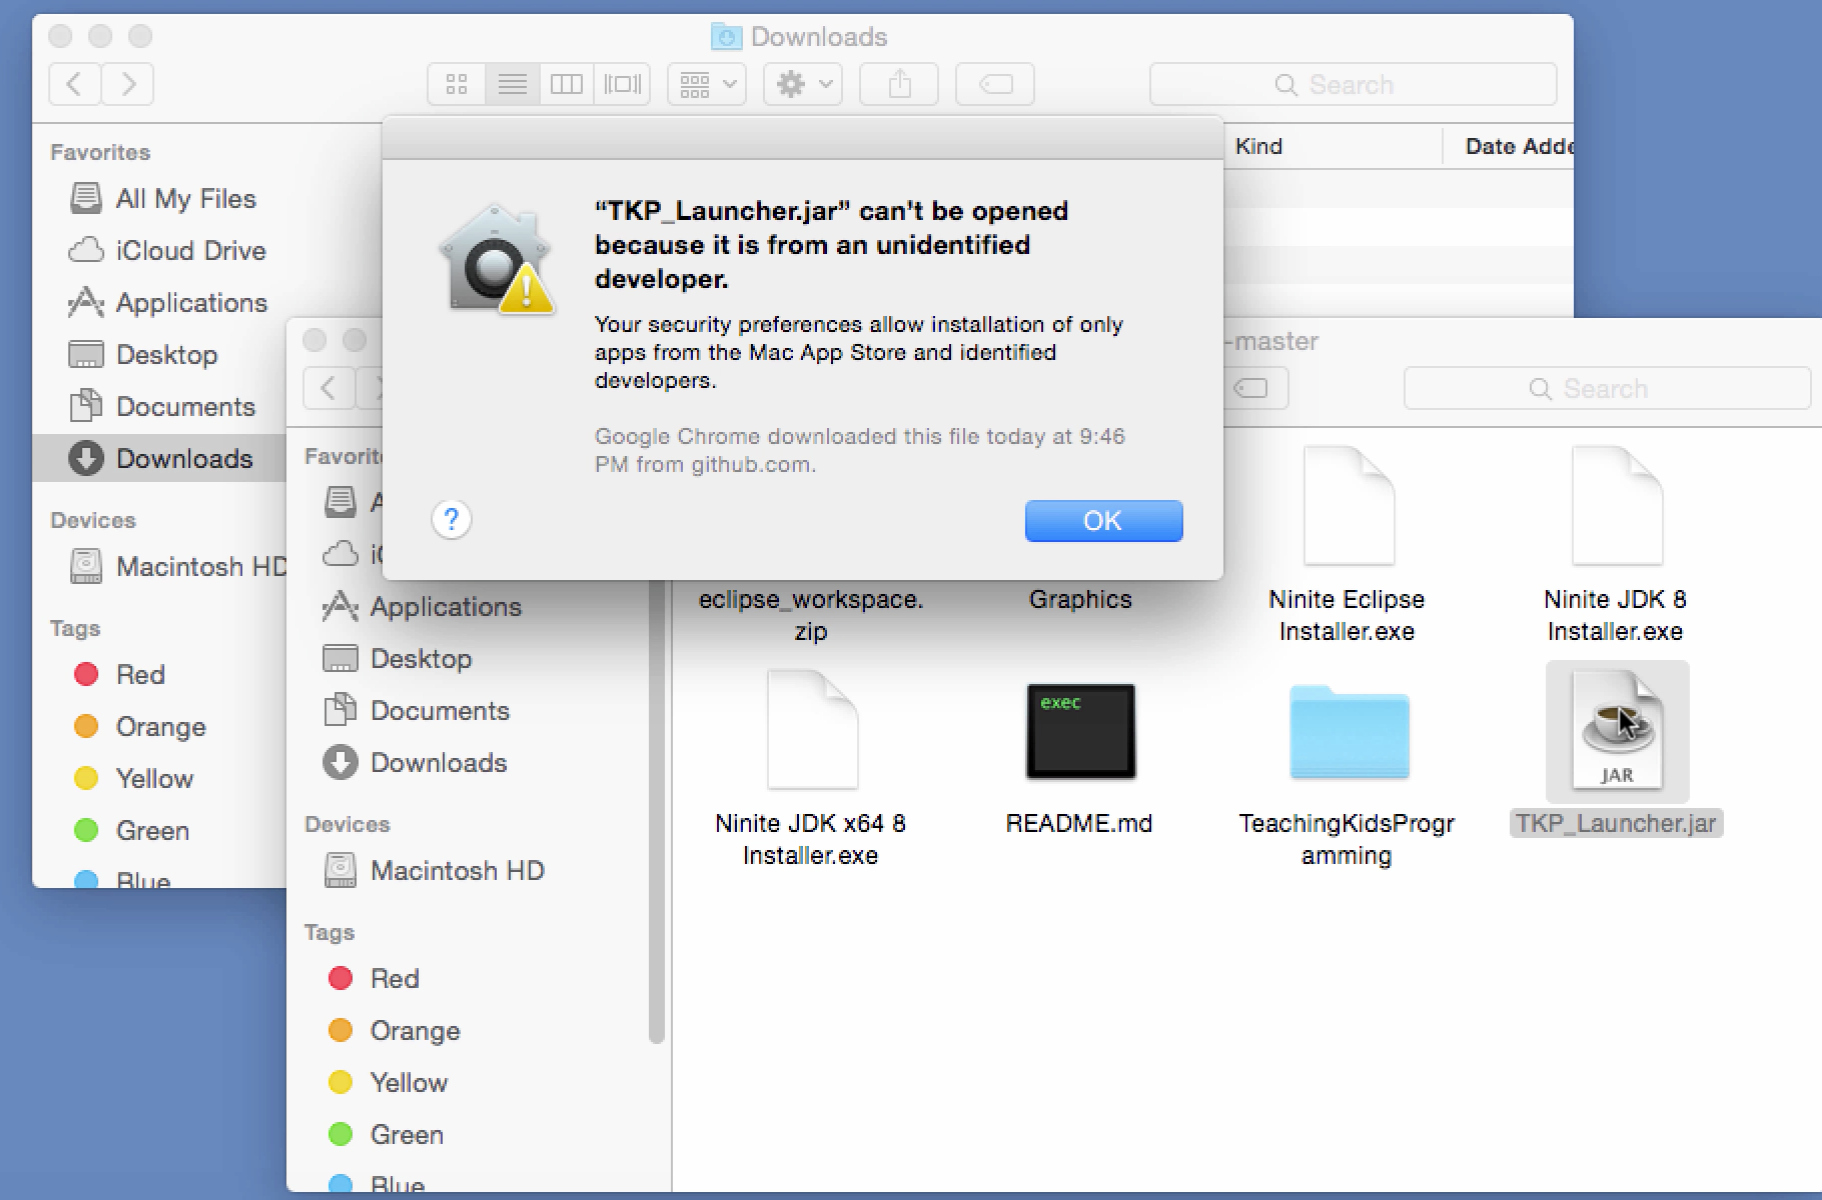The width and height of the screenshot is (1822, 1200).
Task: Open the help question mark in dialog
Action: click(451, 519)
